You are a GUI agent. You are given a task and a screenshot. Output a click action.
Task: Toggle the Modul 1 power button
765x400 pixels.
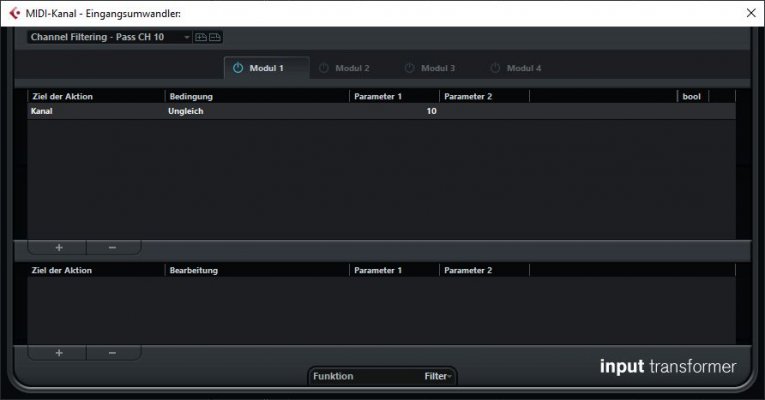click(238, 68)
